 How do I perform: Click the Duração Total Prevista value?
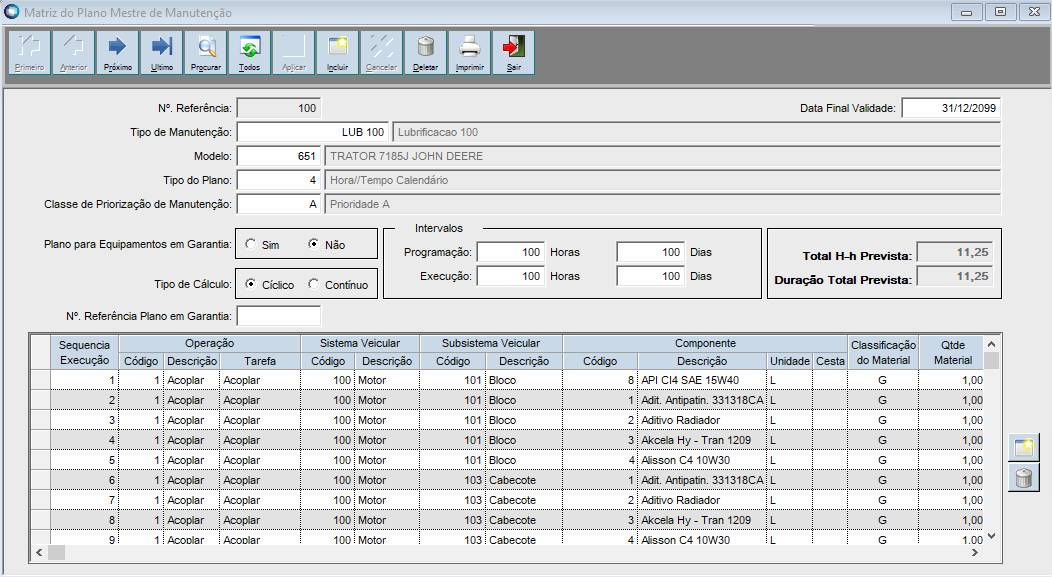(x=955, y=276)
